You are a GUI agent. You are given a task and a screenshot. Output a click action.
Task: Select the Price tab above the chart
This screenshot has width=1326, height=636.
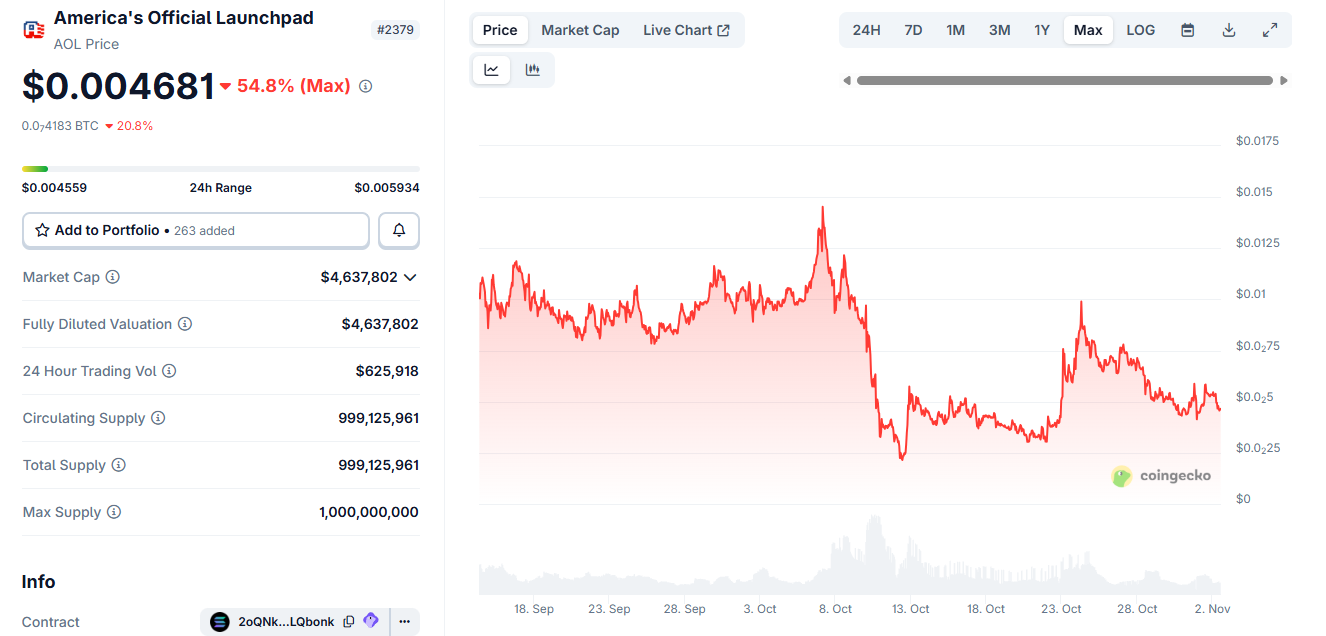pyautogui.click(x=499, y=30)
